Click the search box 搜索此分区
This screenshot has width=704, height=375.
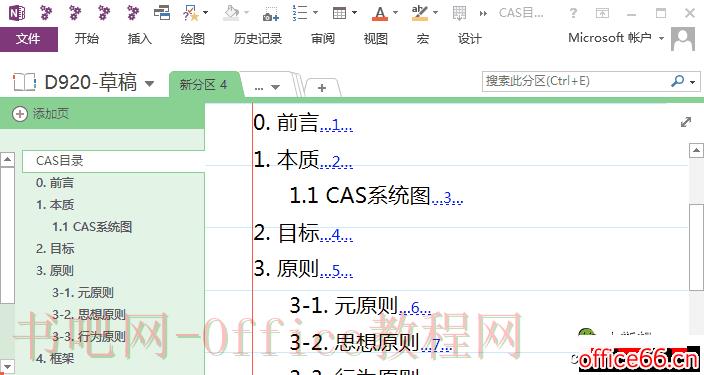pos(576,81)
